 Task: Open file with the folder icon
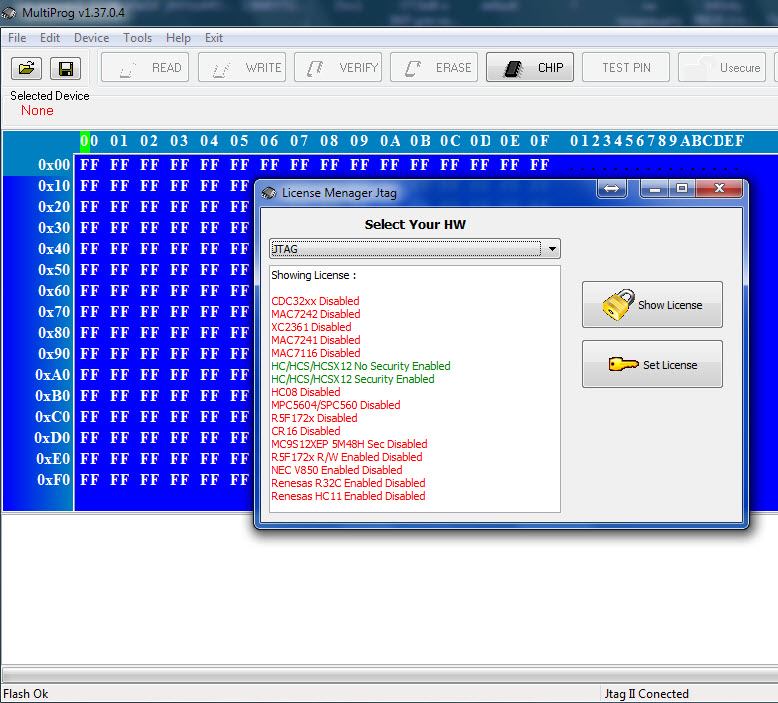(x=26, y=68)
